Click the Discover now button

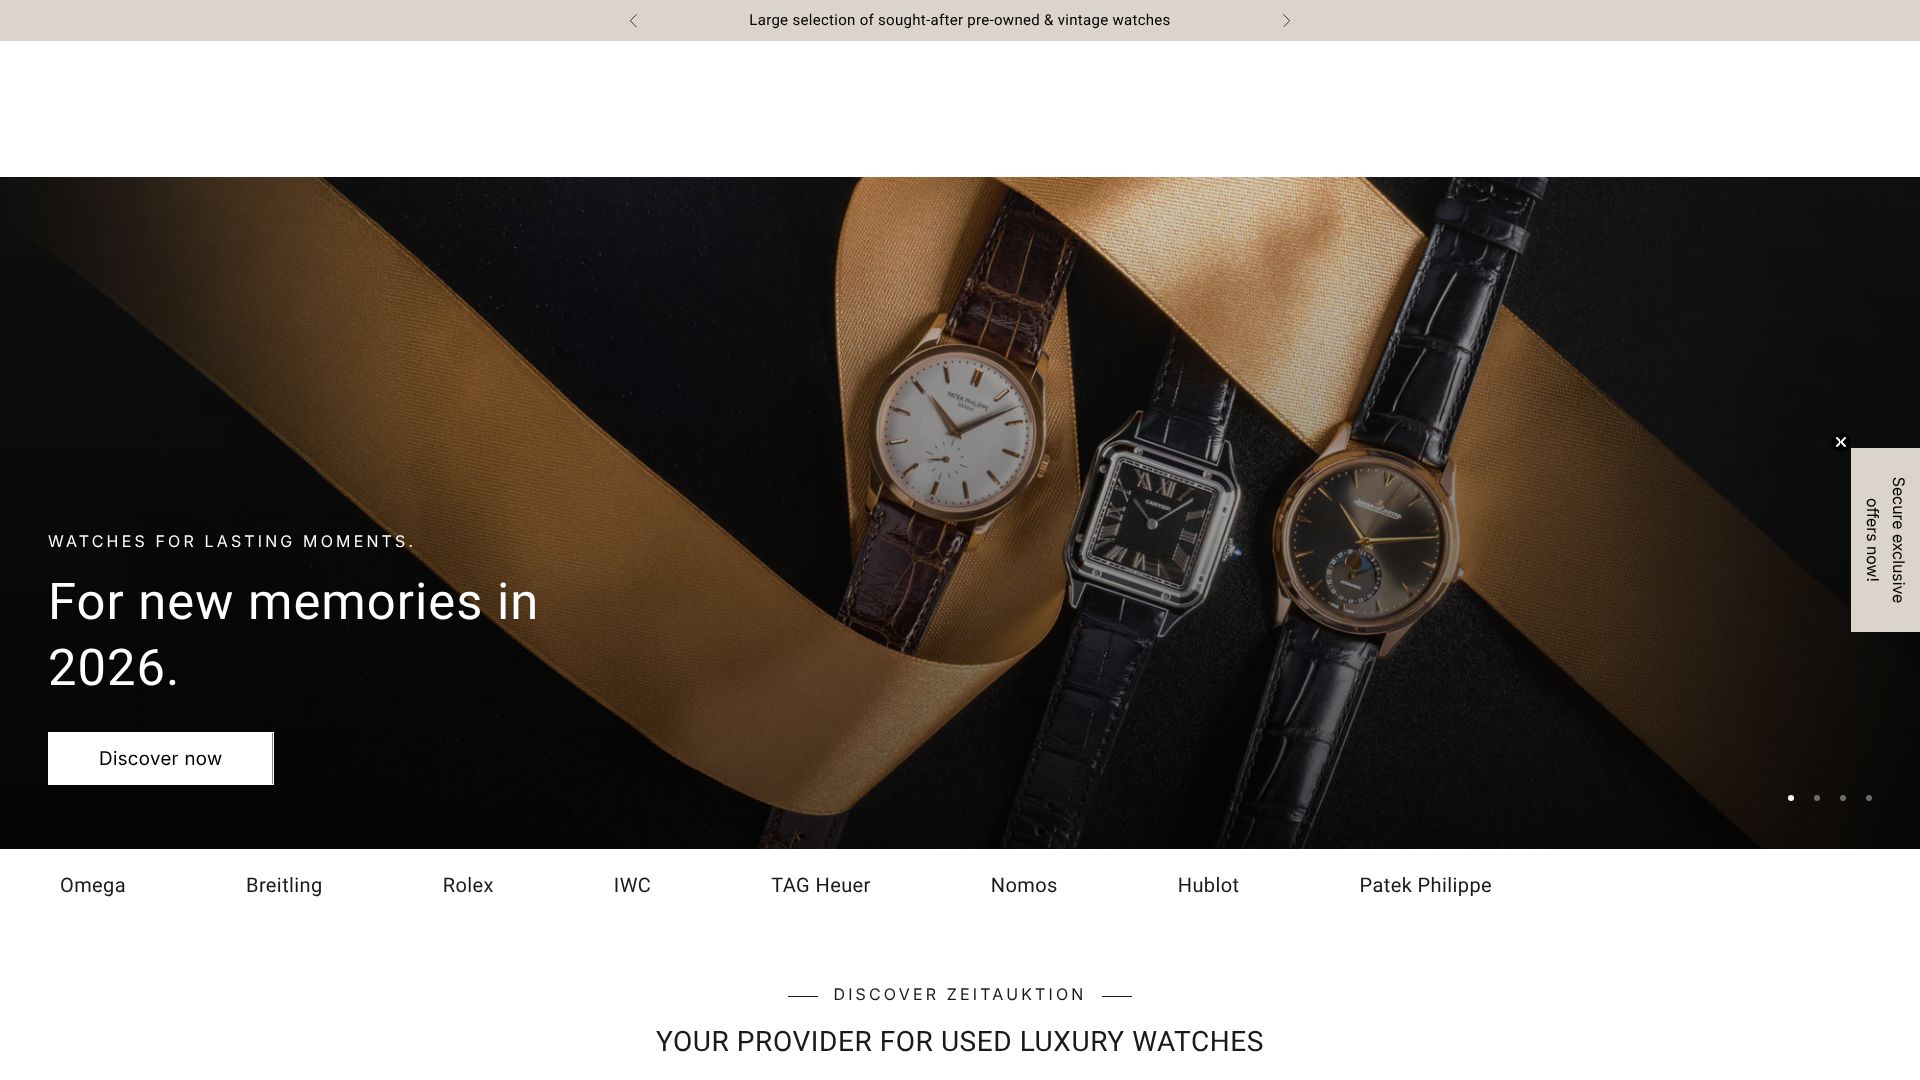point(160,758)
